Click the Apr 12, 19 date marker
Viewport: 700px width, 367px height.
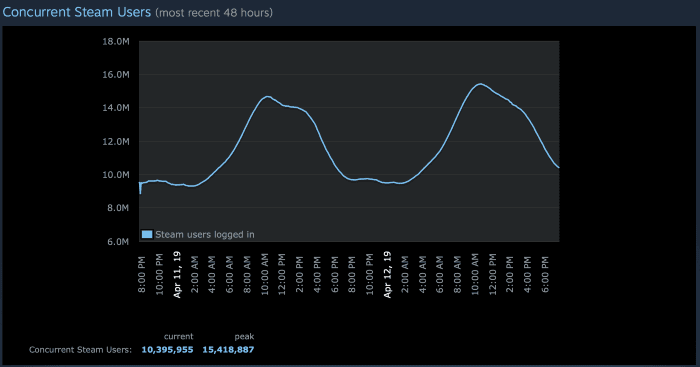pos(387,274)
